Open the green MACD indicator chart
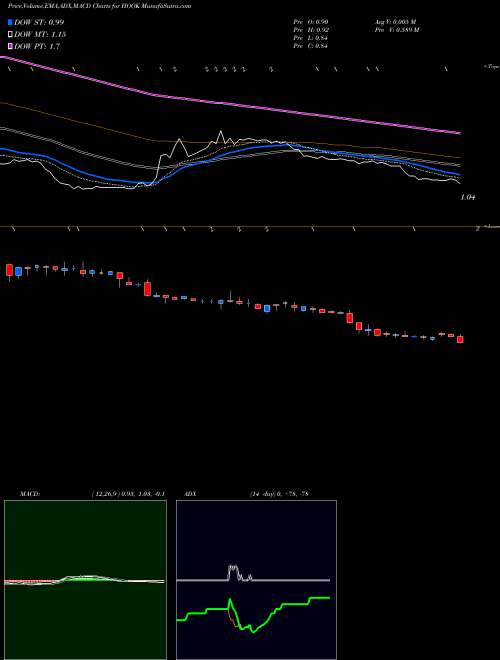Screen dimensions: 500x660 click(85, 580)
